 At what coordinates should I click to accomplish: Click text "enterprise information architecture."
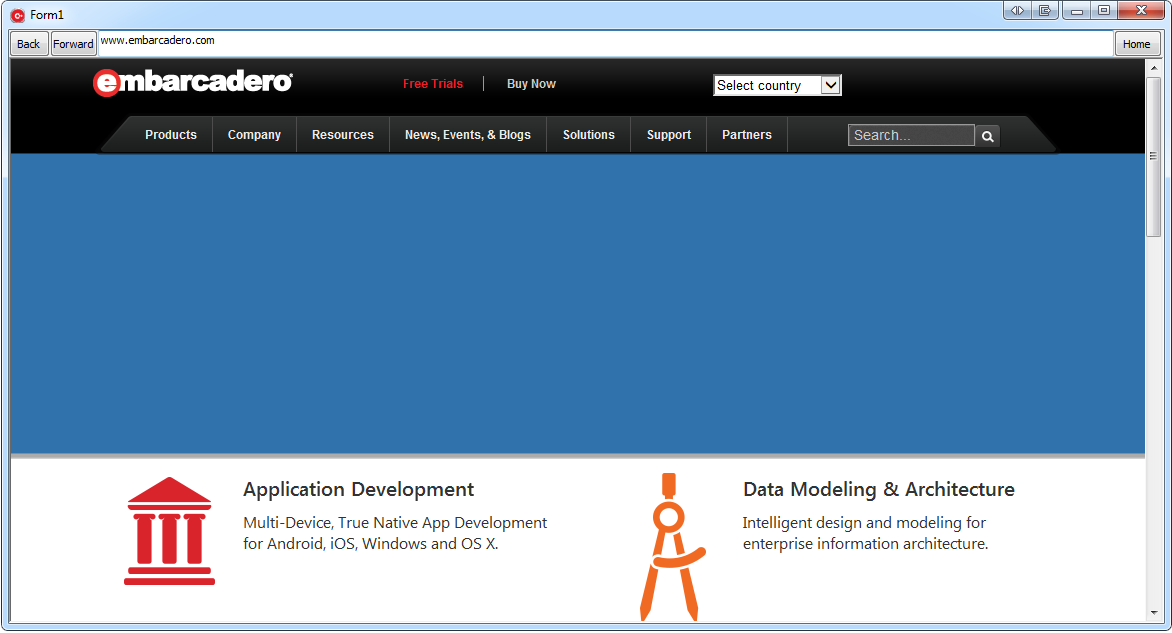(865, 543)
